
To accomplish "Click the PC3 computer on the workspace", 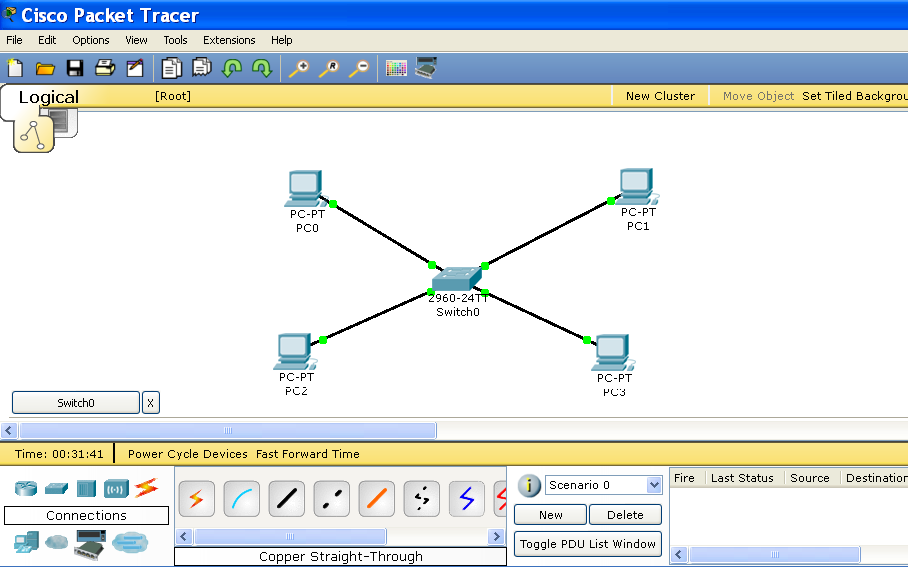I will pos(613,353).
